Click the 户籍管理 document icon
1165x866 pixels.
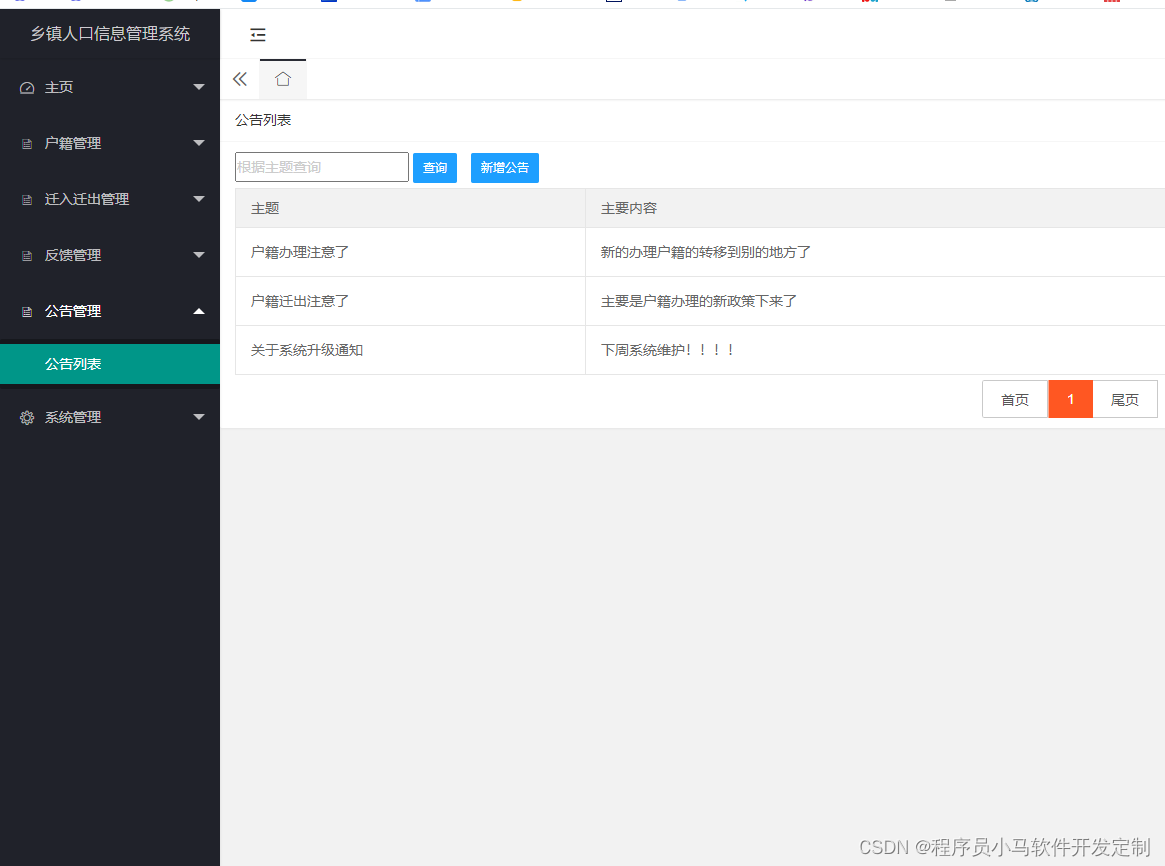27,143
